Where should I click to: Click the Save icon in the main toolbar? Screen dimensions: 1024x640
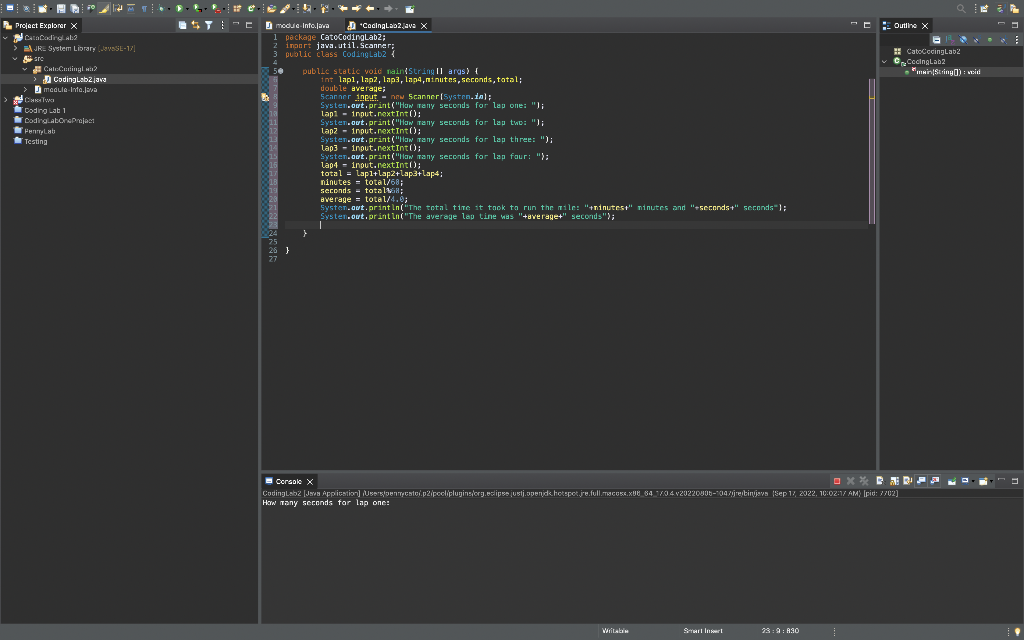coord(61,8)
